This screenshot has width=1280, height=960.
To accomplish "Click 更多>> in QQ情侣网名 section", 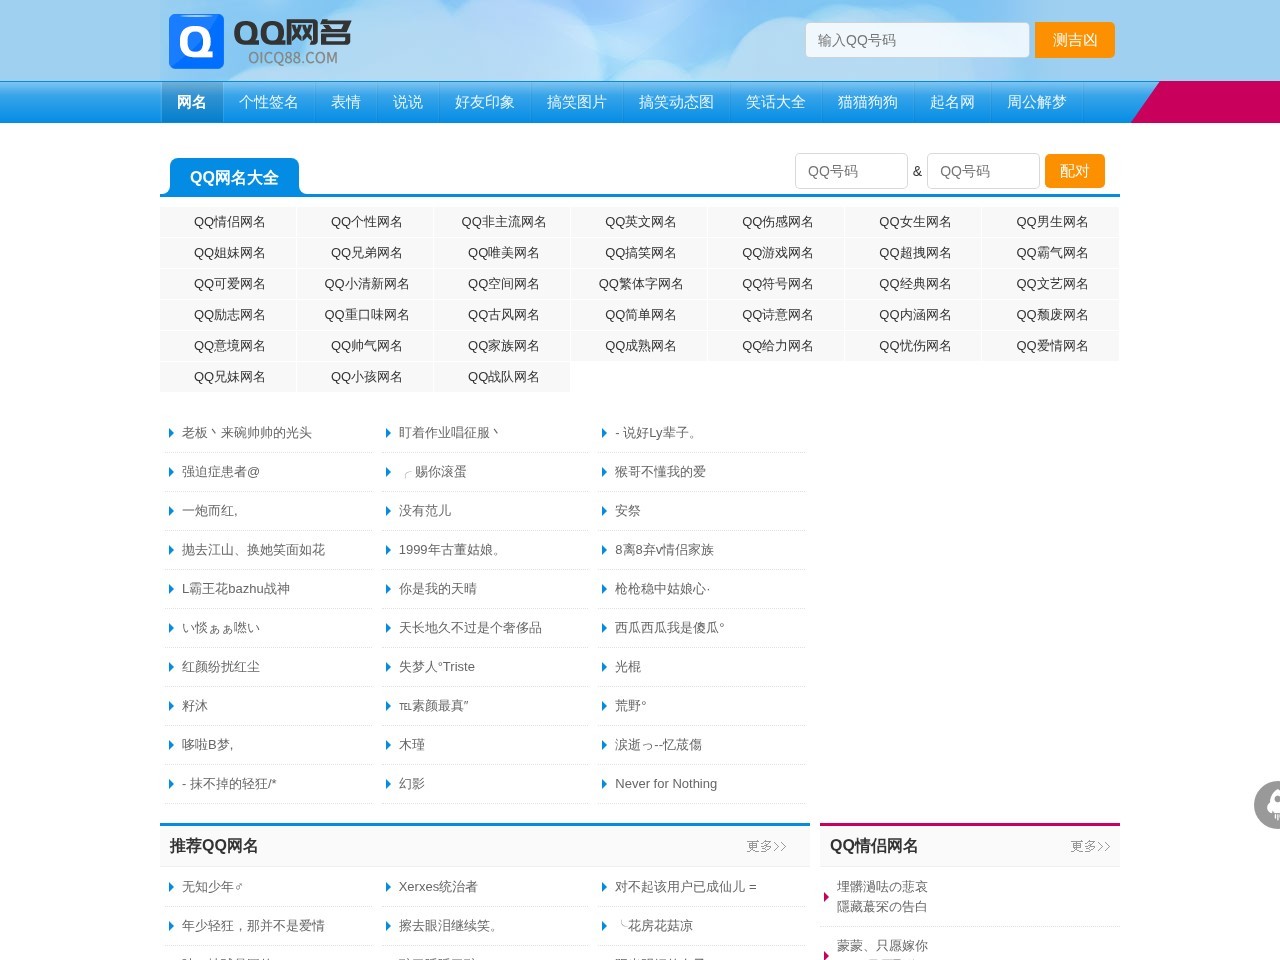I will (x=1090, y=847).
